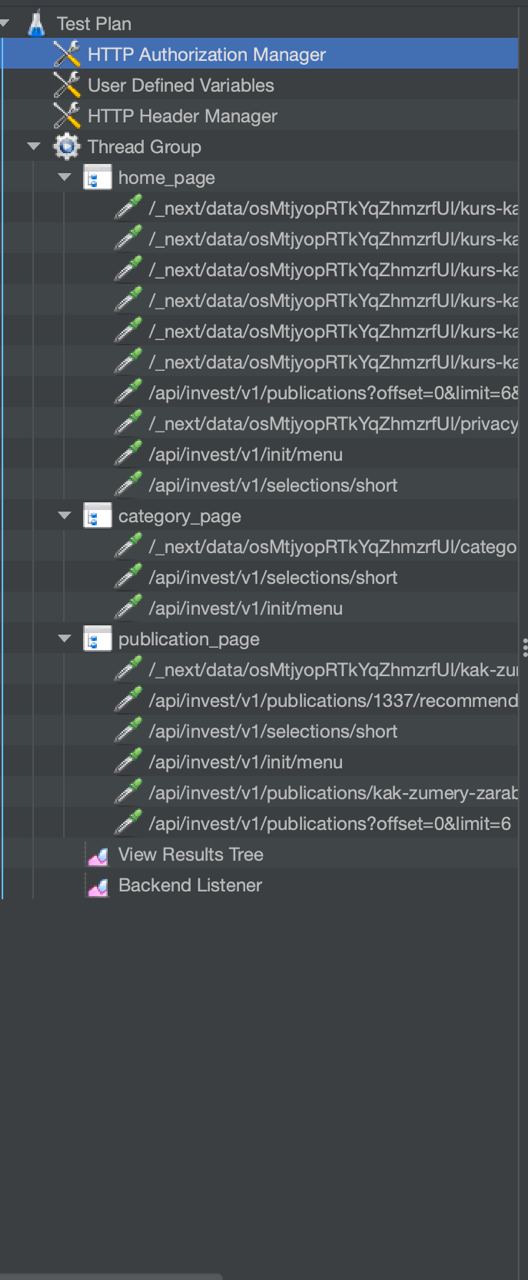The width and height of the screenshot is (528, 1280).
Task: Click the category_page controller icon
Action: (x=97, y=516)
